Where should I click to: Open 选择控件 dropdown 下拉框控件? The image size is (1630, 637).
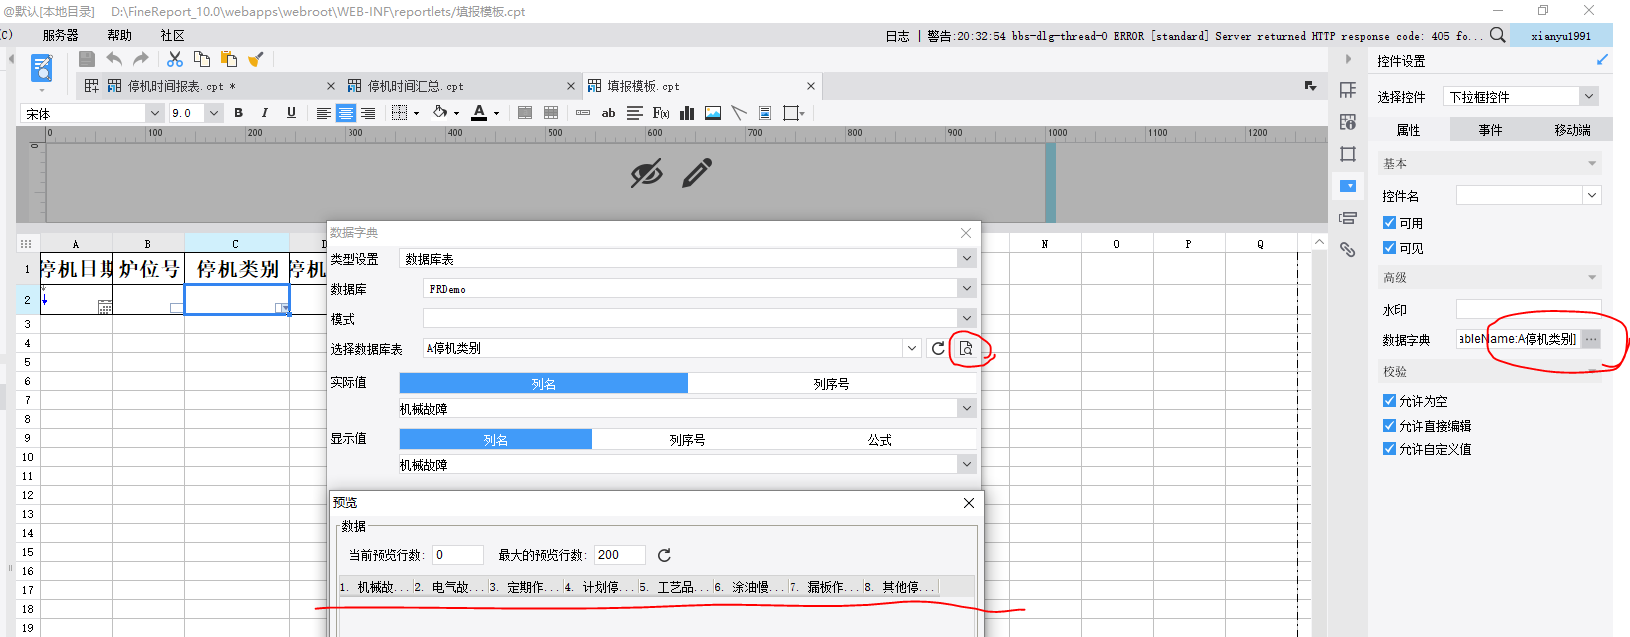point(1588,96)
